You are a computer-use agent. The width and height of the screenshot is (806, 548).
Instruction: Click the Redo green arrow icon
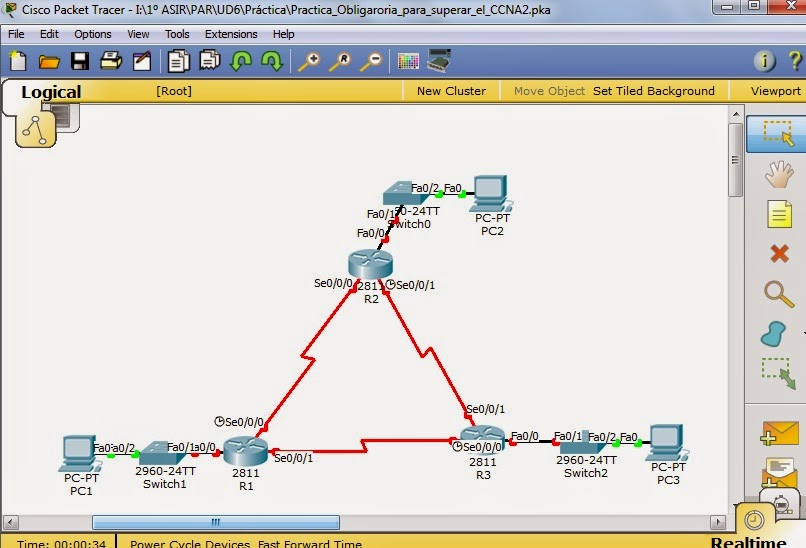[x=272, y=61]
